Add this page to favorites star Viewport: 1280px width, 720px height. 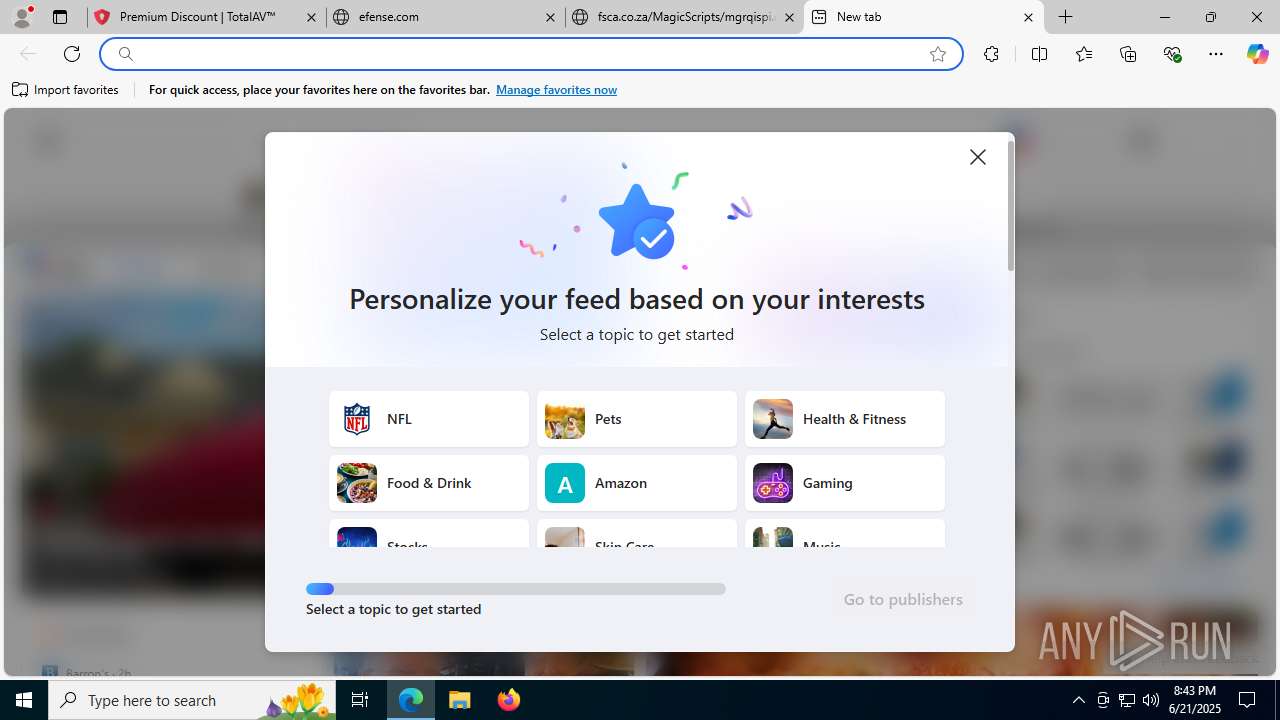[938, 54]
